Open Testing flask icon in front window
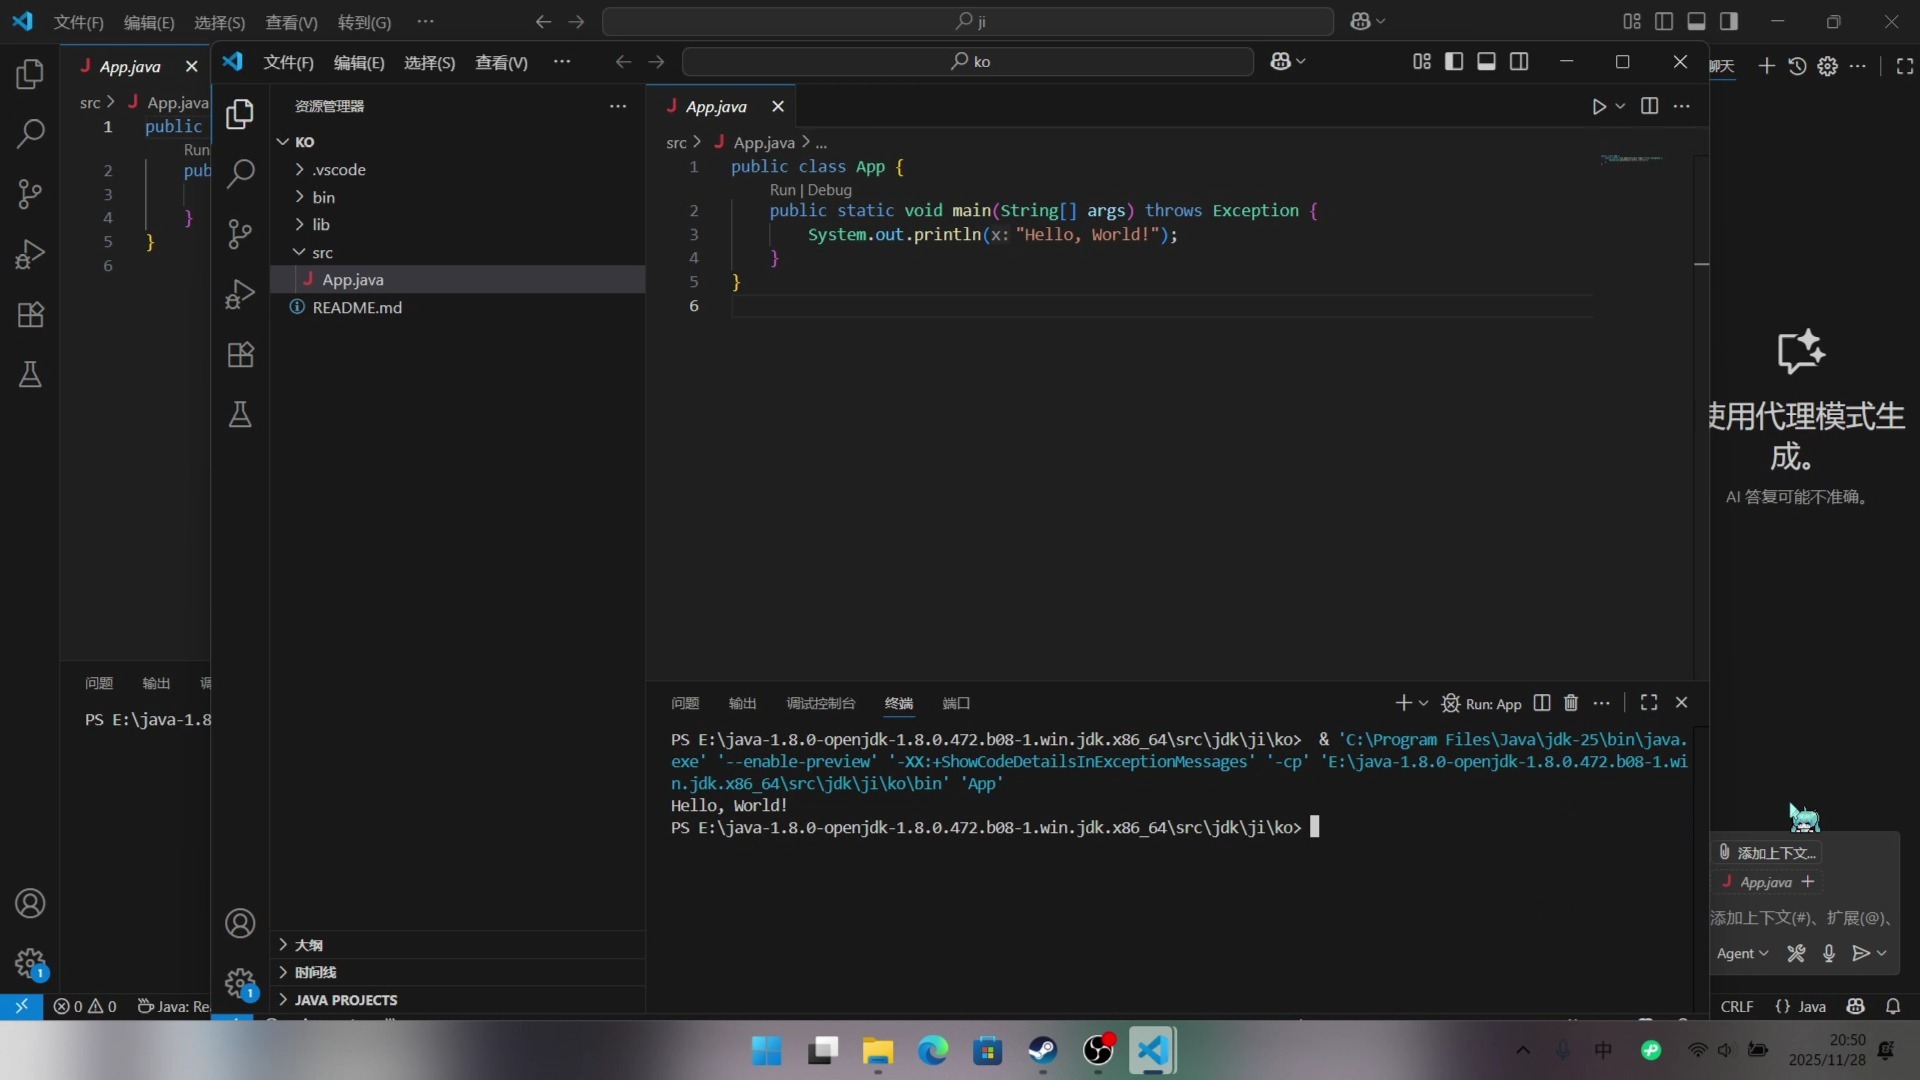The width and height of the screenshot is (1920, 1080). tap(240, 414)
